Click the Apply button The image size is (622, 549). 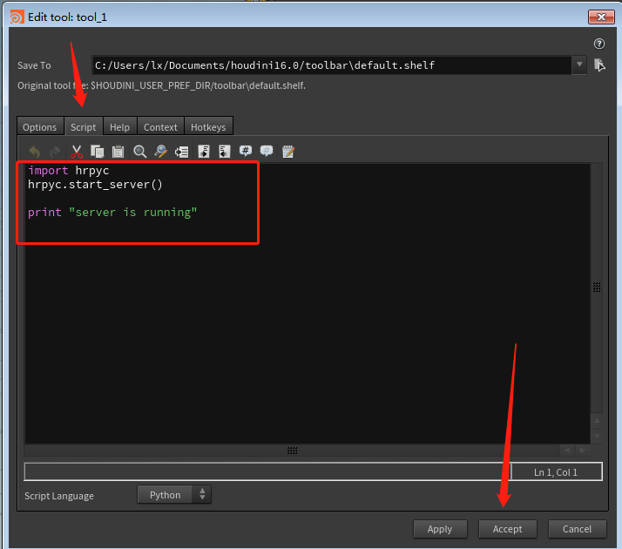click(x=440, y=529)
